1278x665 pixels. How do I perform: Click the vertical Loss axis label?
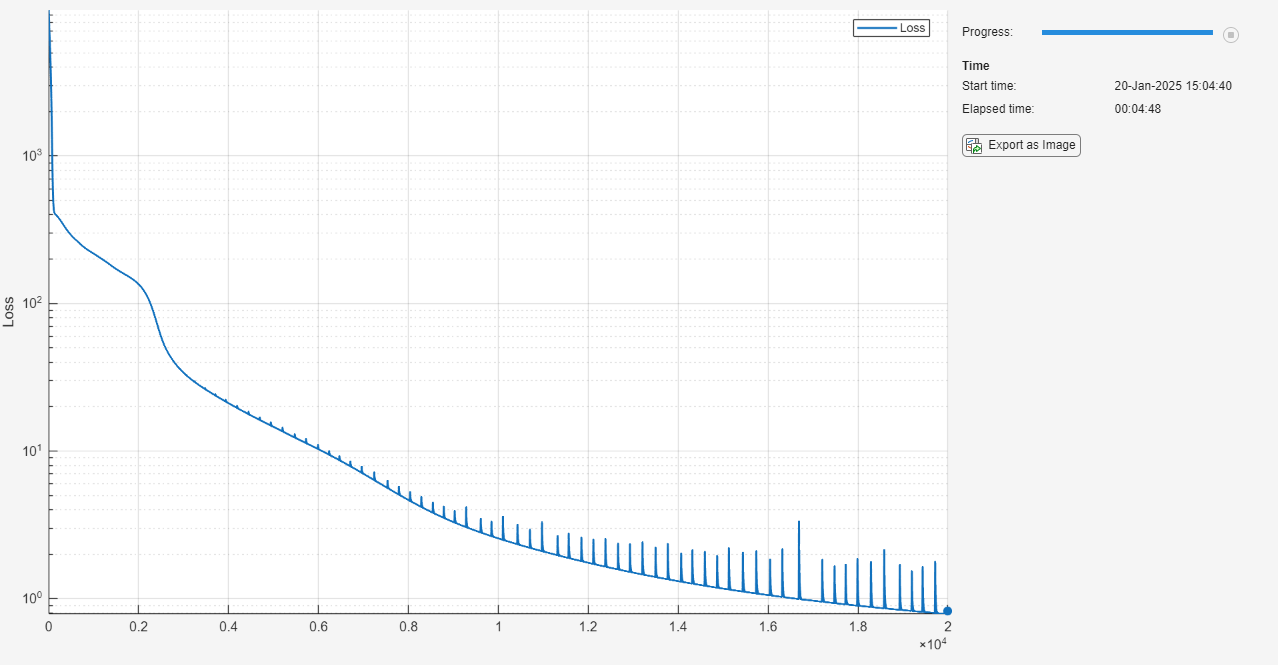tap(10, 312)
